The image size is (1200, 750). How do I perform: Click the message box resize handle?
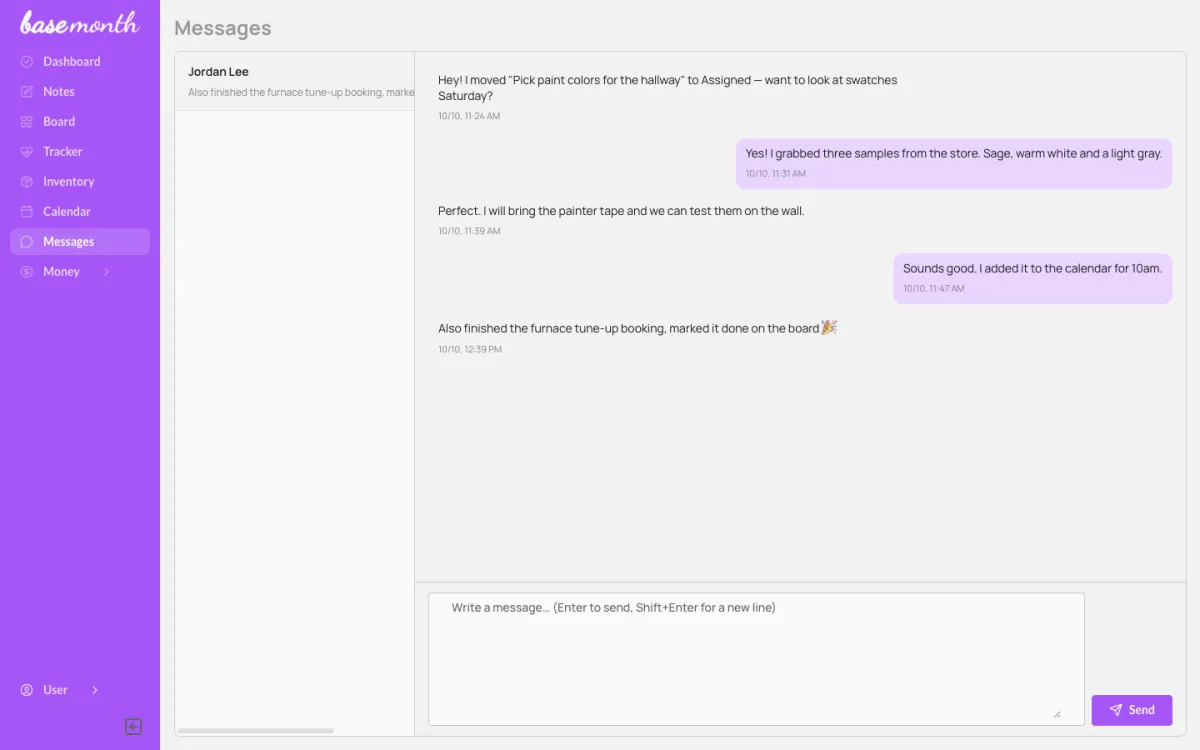pyautogui.click(x=1056, y=714)
